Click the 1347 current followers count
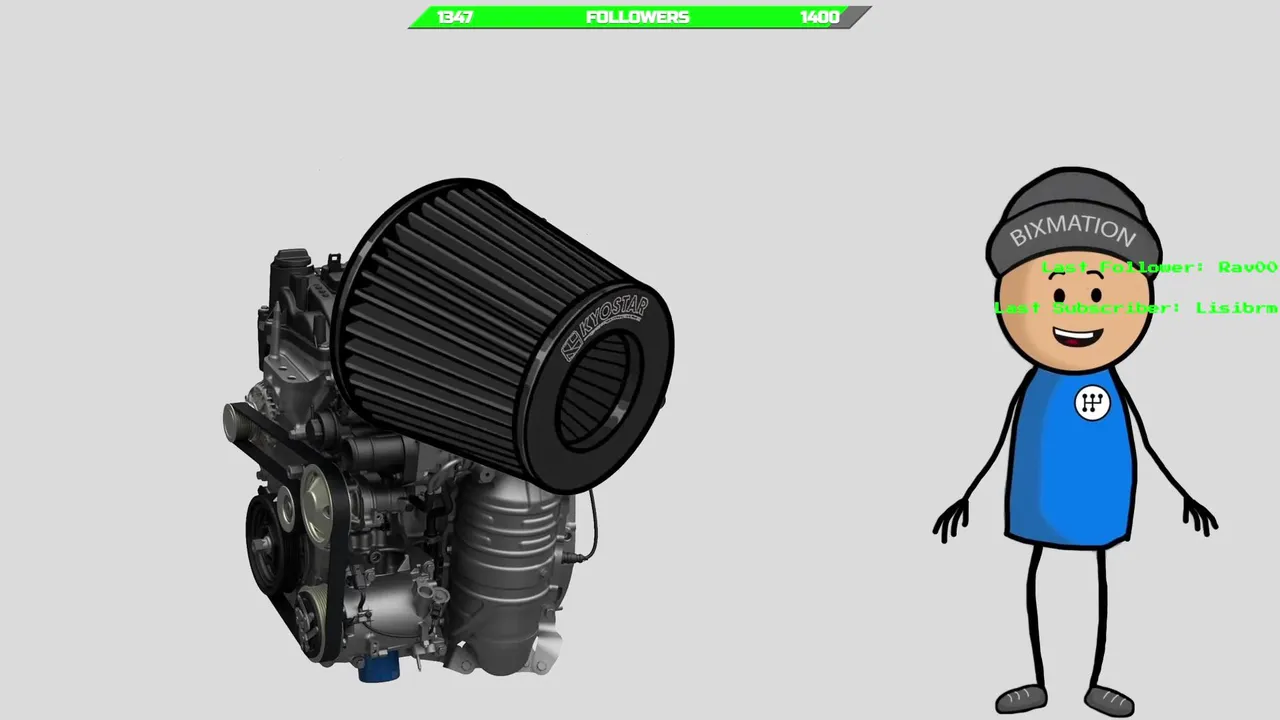 (x=455, y=17)
